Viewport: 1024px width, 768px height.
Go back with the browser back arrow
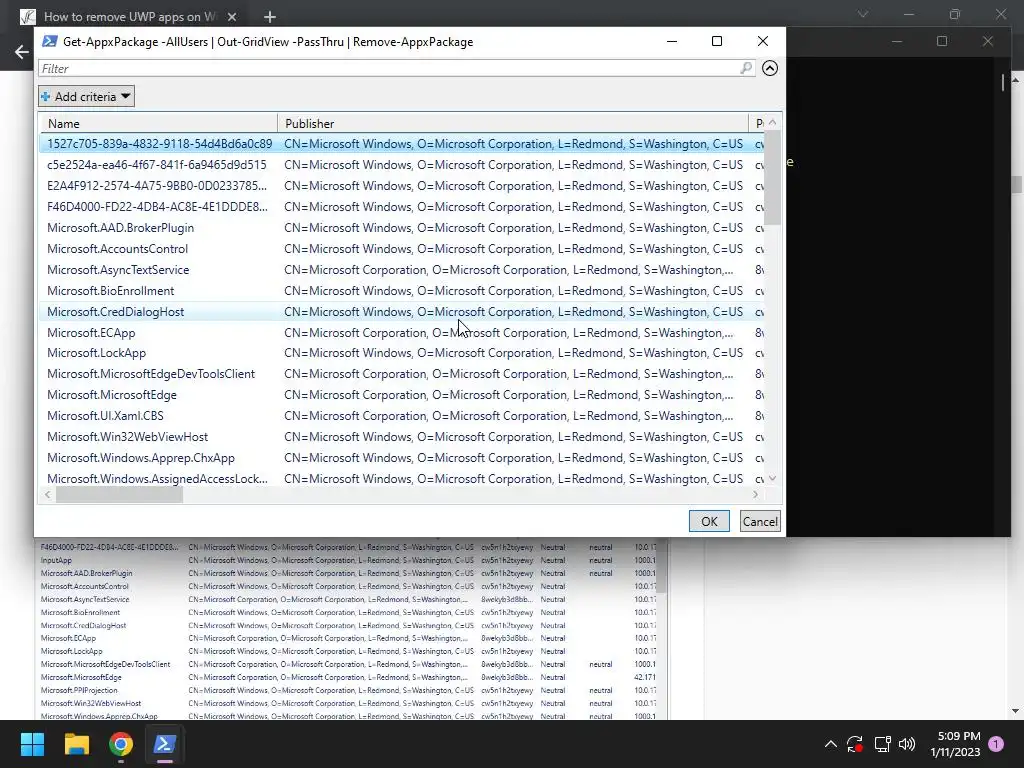coord(22,52)
